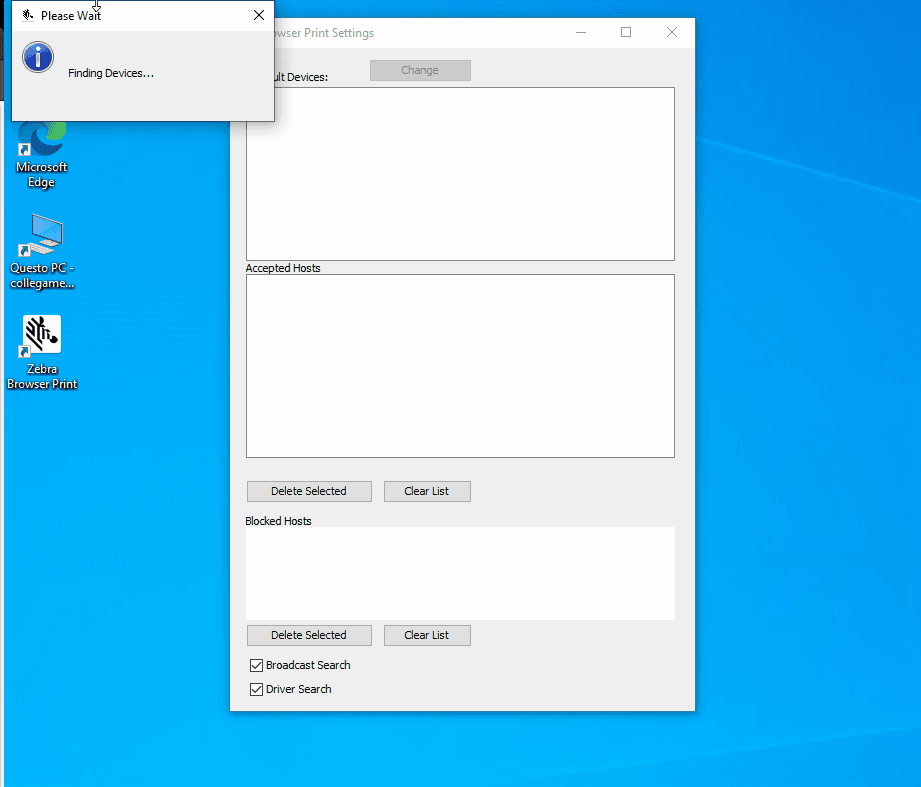Click inside the Accepted Hosts list box
The width and height of the screenshot is (921, 787).
coord(460,365)
